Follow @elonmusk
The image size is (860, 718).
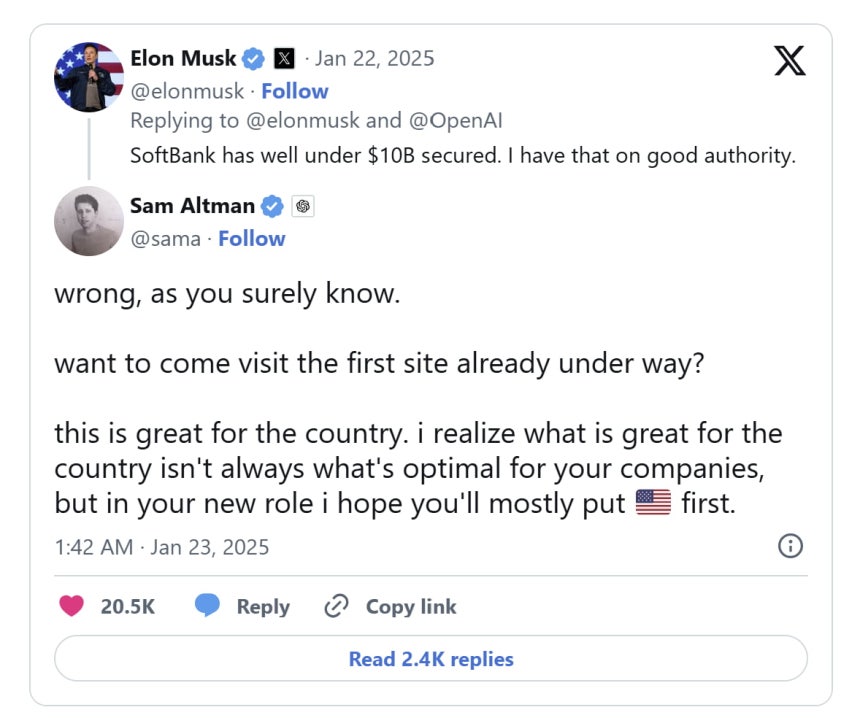(295, 91)
